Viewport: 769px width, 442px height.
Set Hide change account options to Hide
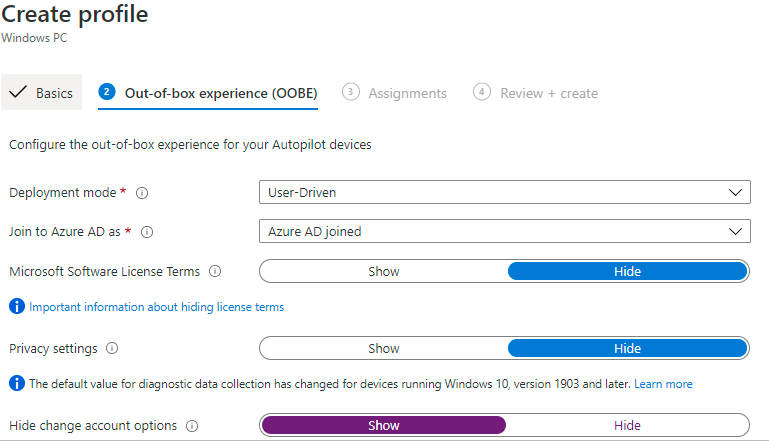point(627,425)
